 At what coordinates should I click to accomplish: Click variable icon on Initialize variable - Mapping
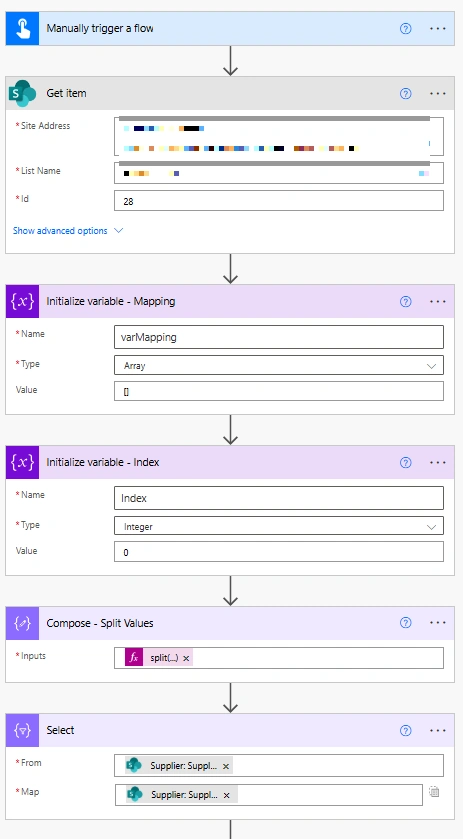pos(22,301)
